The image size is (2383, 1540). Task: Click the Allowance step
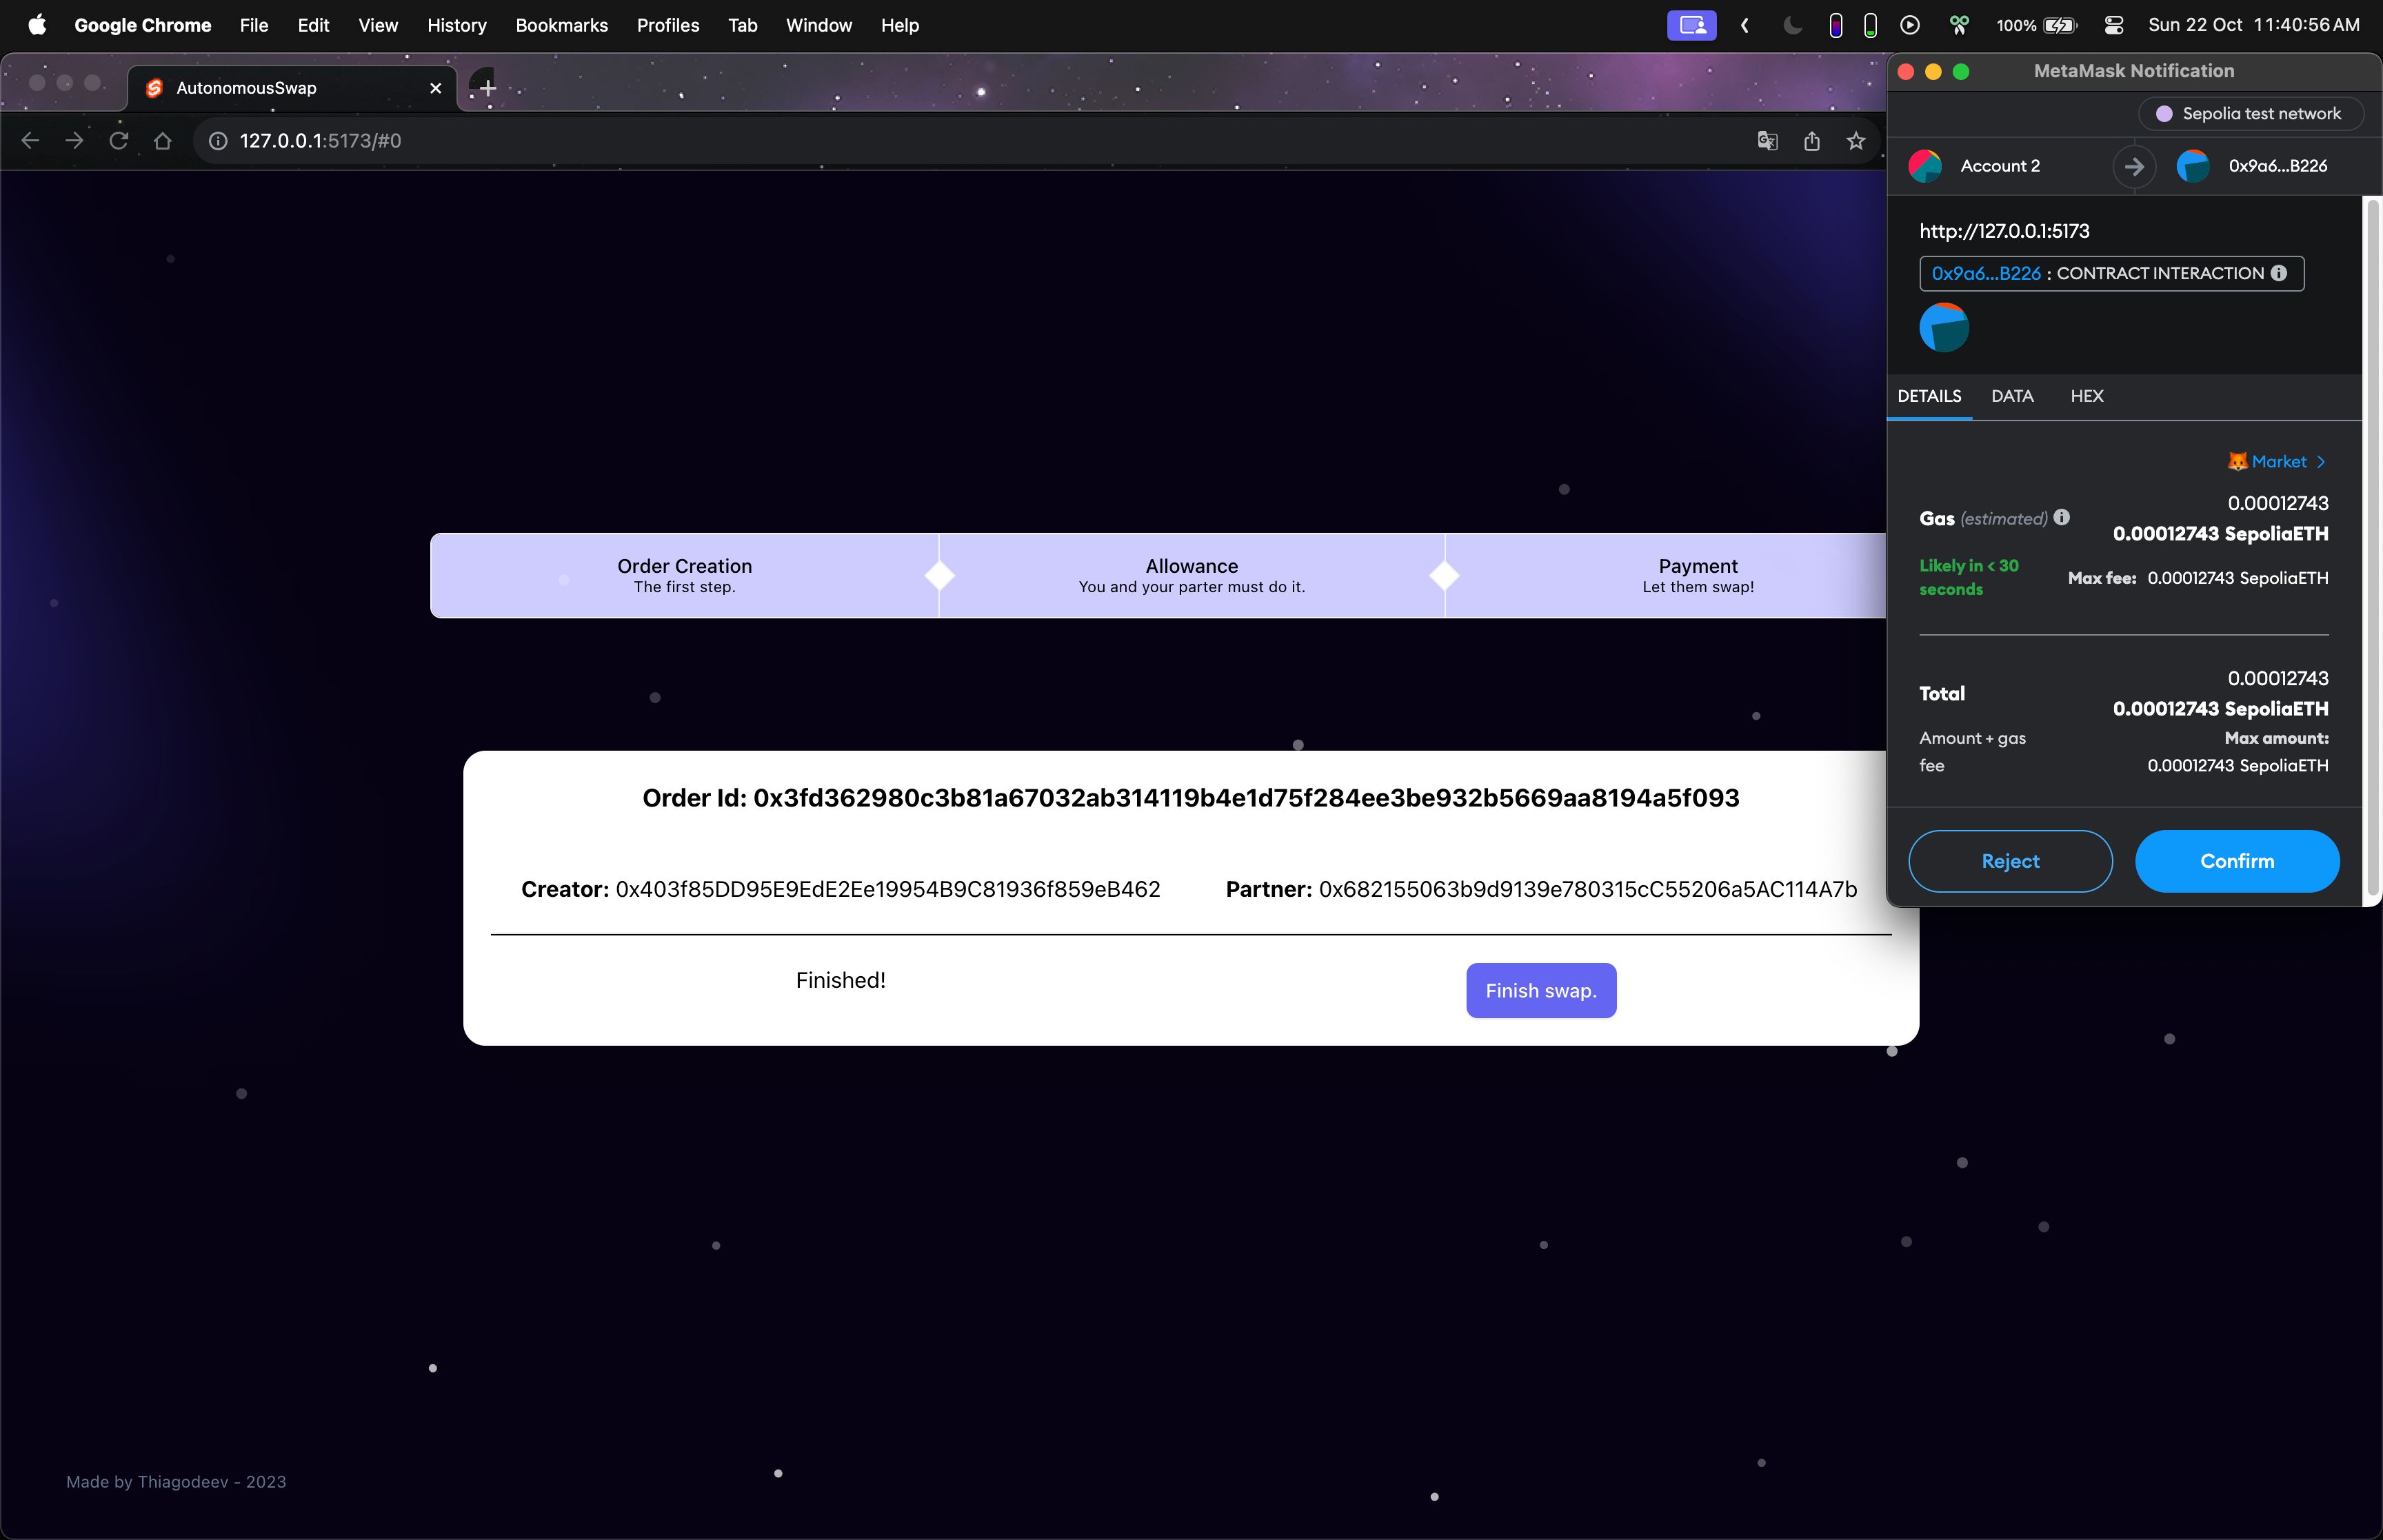tap(1192, 575)
